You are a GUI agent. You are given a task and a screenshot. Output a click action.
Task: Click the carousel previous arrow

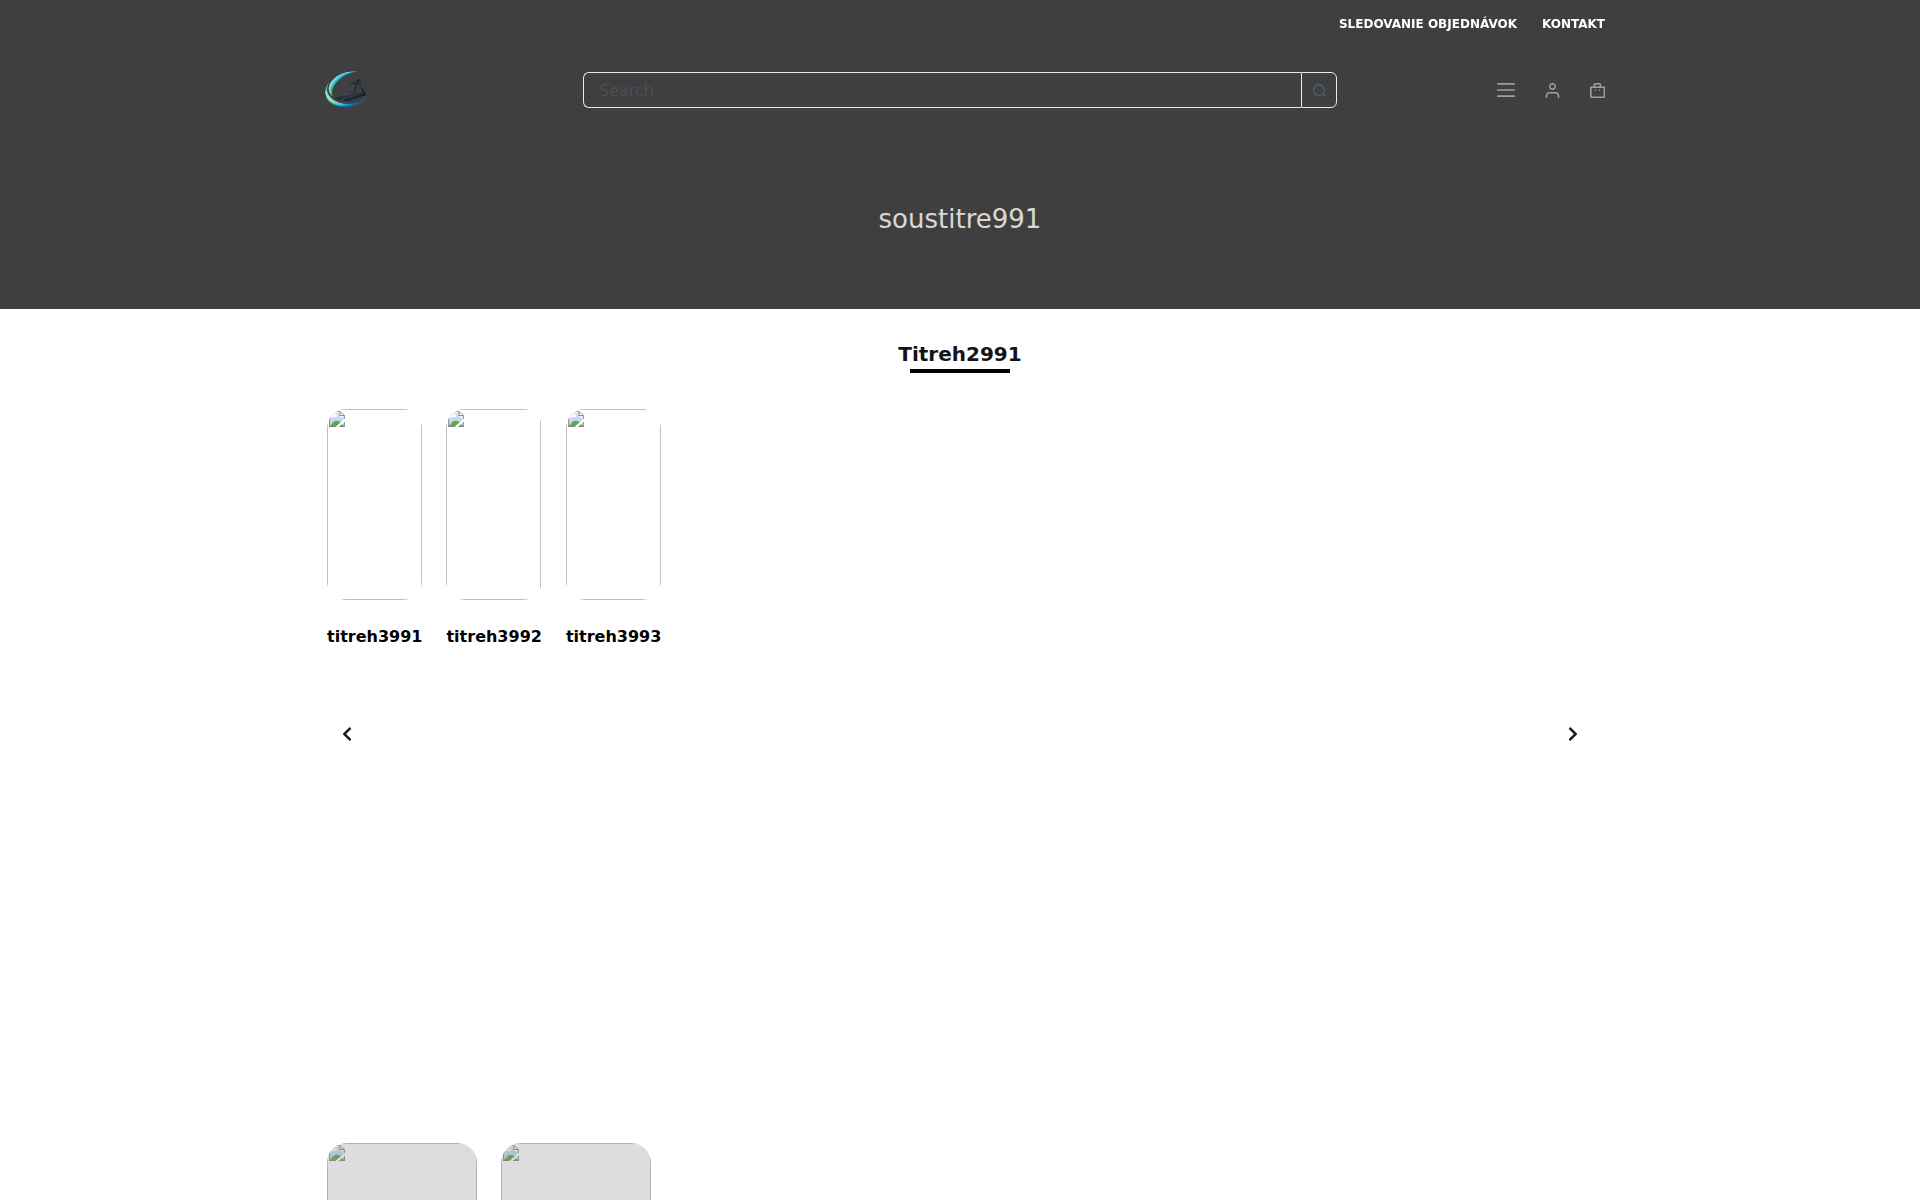[347, 734]
